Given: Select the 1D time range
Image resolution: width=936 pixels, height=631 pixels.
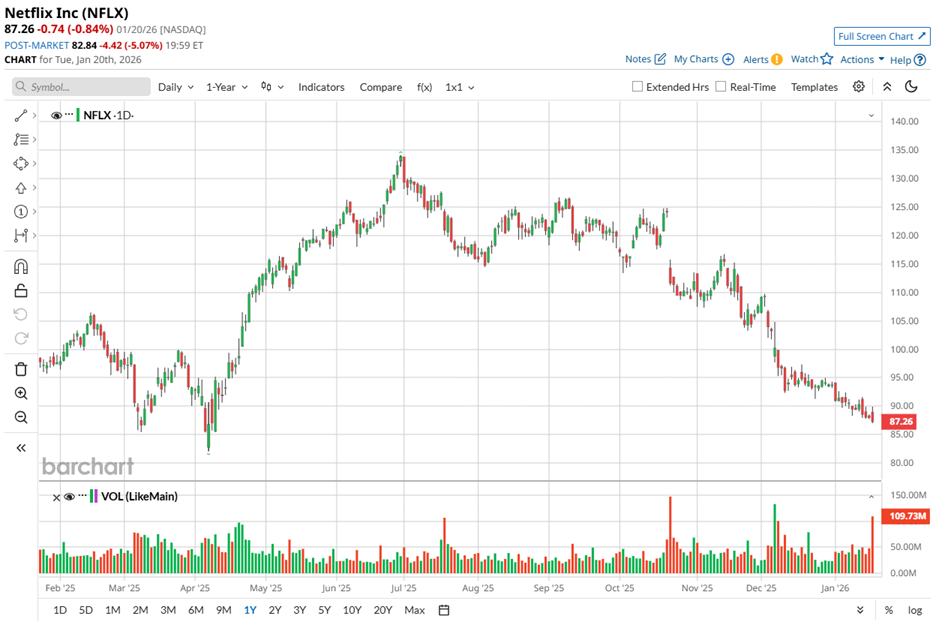Looking at the screenshot, I should point(60,610).
